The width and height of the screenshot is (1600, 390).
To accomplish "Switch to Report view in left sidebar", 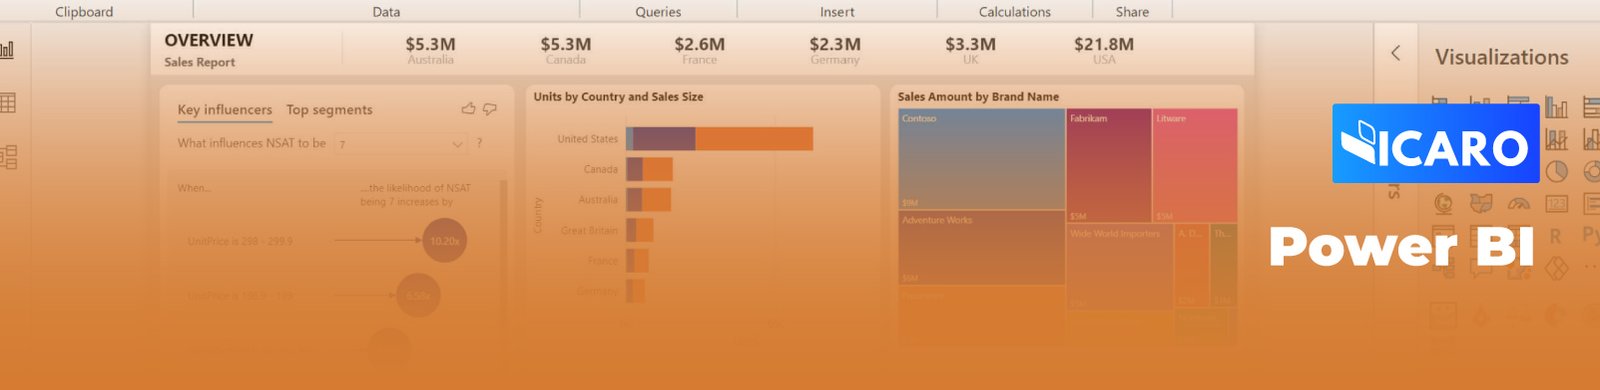I will 7,49.
